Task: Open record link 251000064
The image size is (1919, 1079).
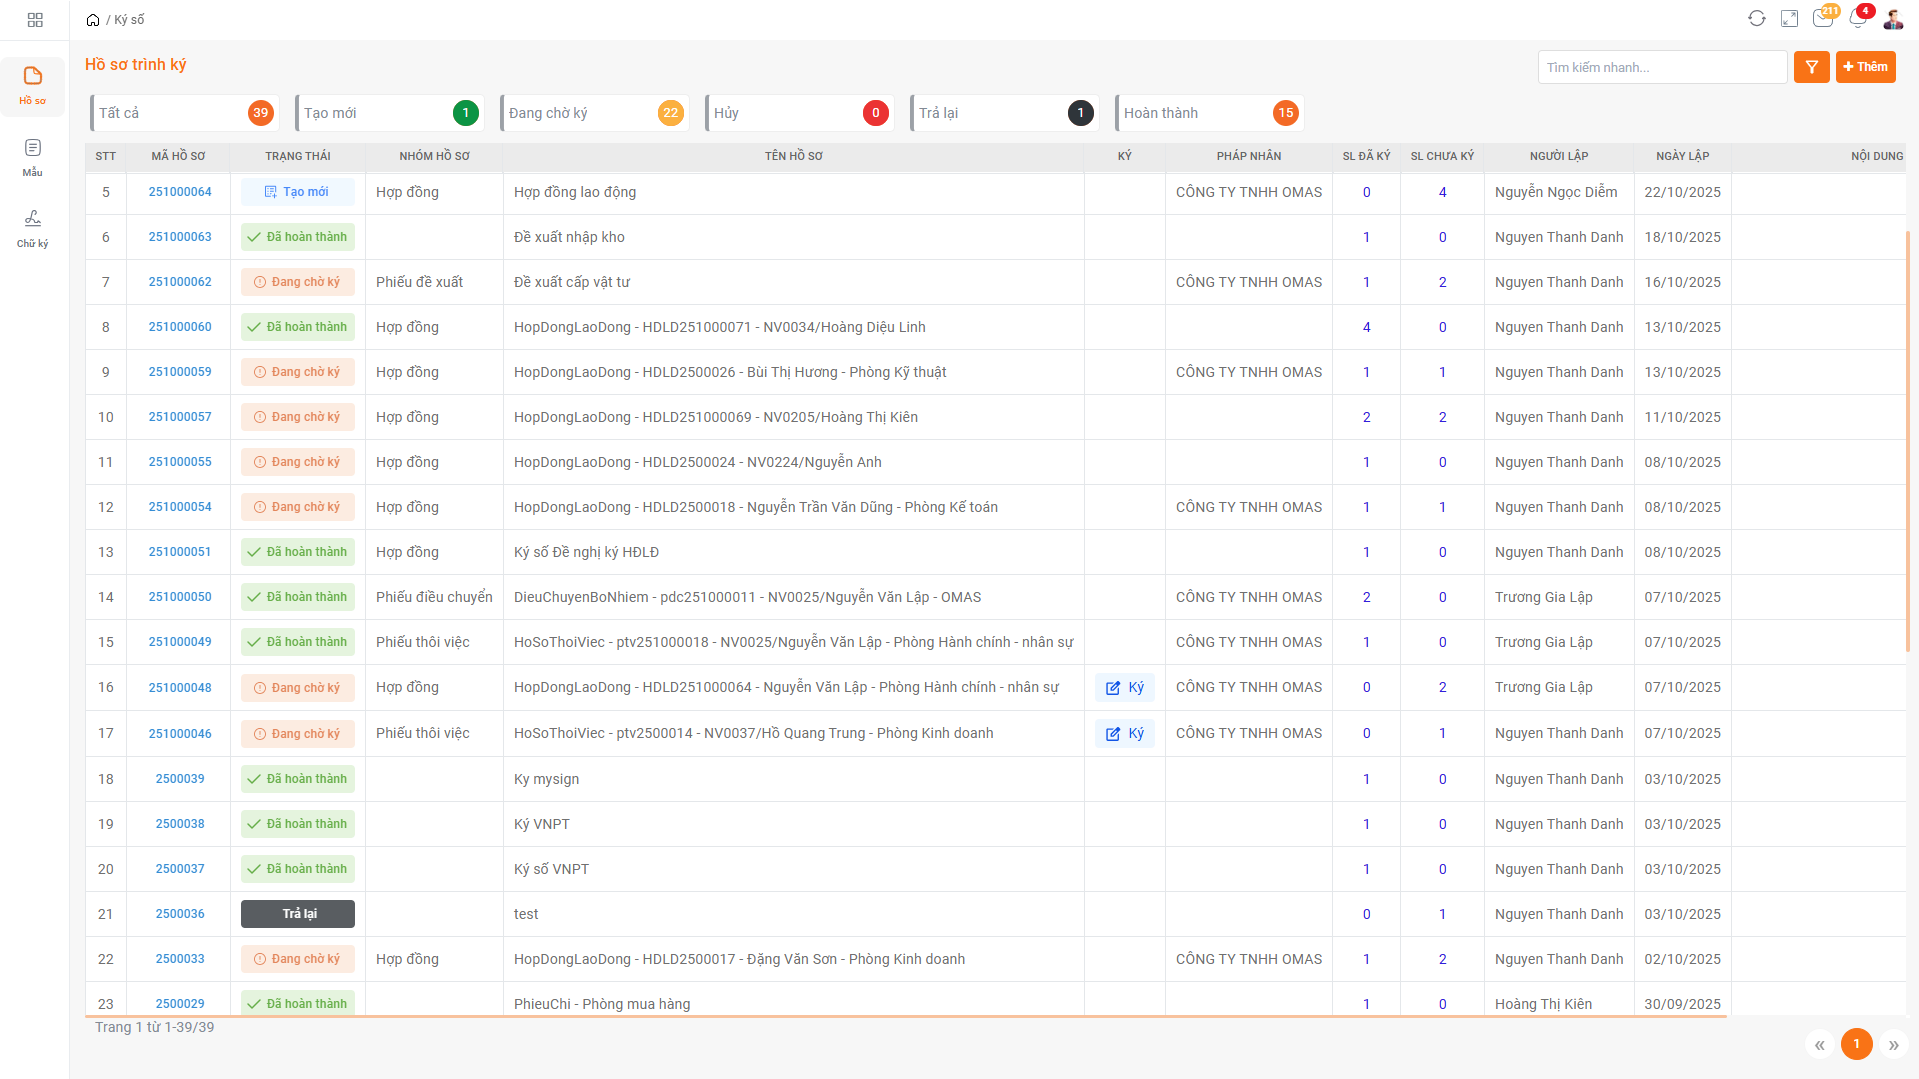Action: coord(180,192)
